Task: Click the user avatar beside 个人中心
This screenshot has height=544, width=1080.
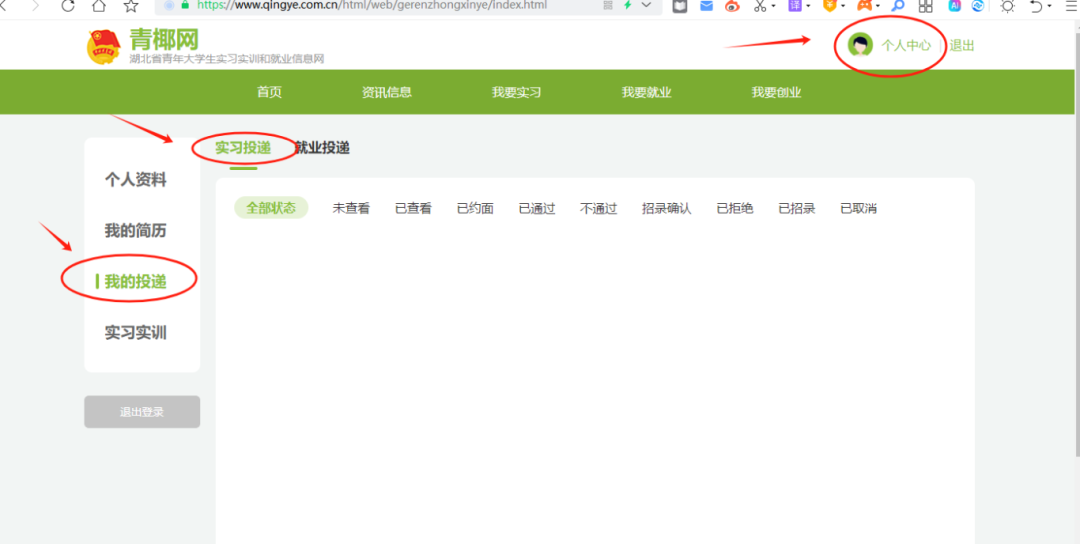Action: pyautogui.click(x=859, y=45)
